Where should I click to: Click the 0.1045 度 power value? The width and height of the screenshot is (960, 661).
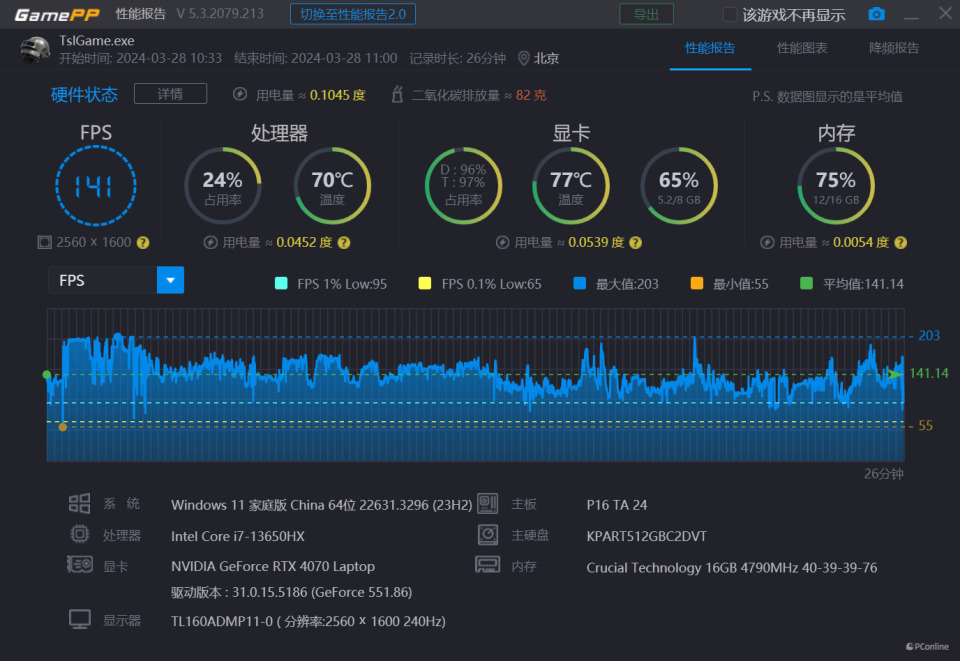(x=337, y=95)
